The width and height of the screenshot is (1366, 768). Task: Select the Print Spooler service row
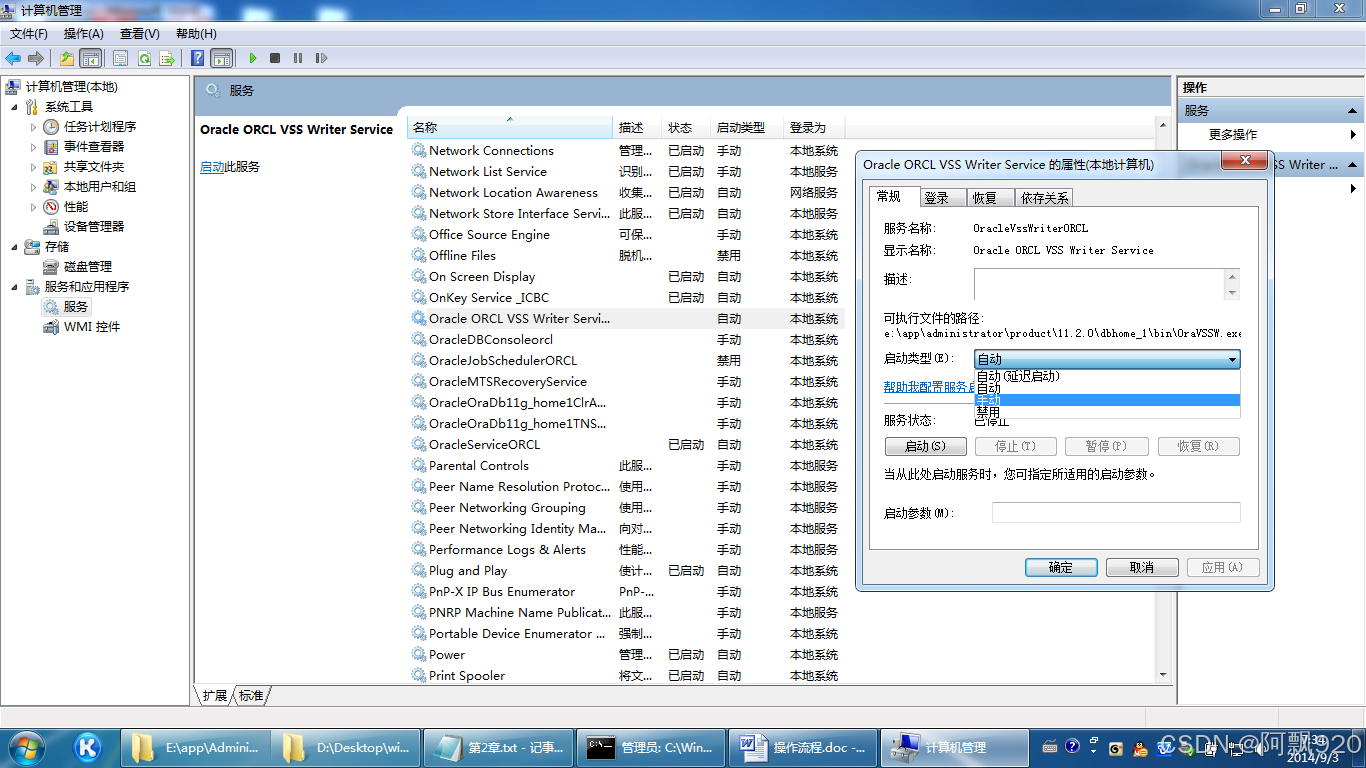click(624, 676)
